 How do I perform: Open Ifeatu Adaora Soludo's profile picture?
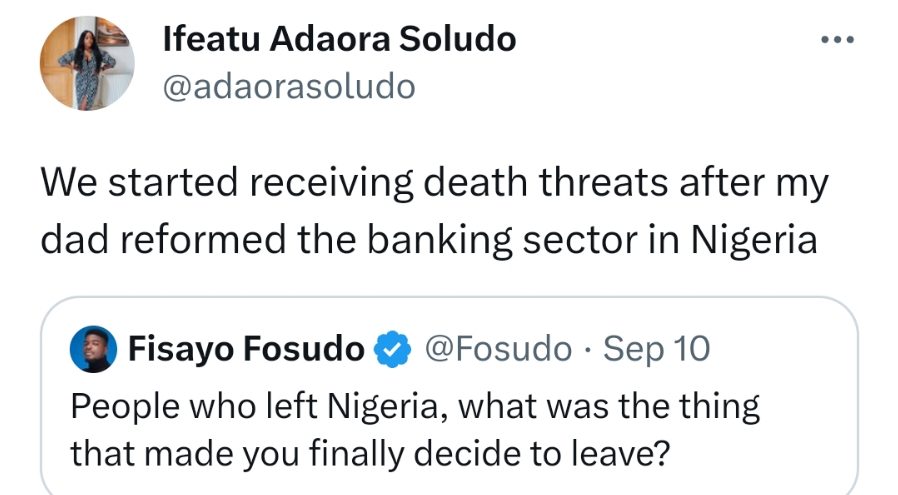click(x=86, y=62)
